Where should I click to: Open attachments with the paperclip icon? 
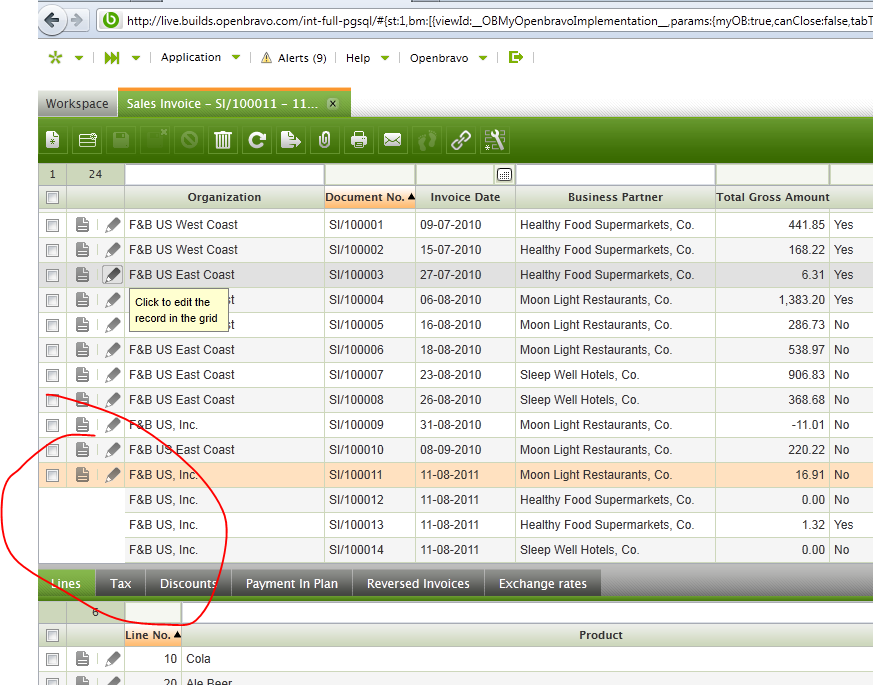324,141
